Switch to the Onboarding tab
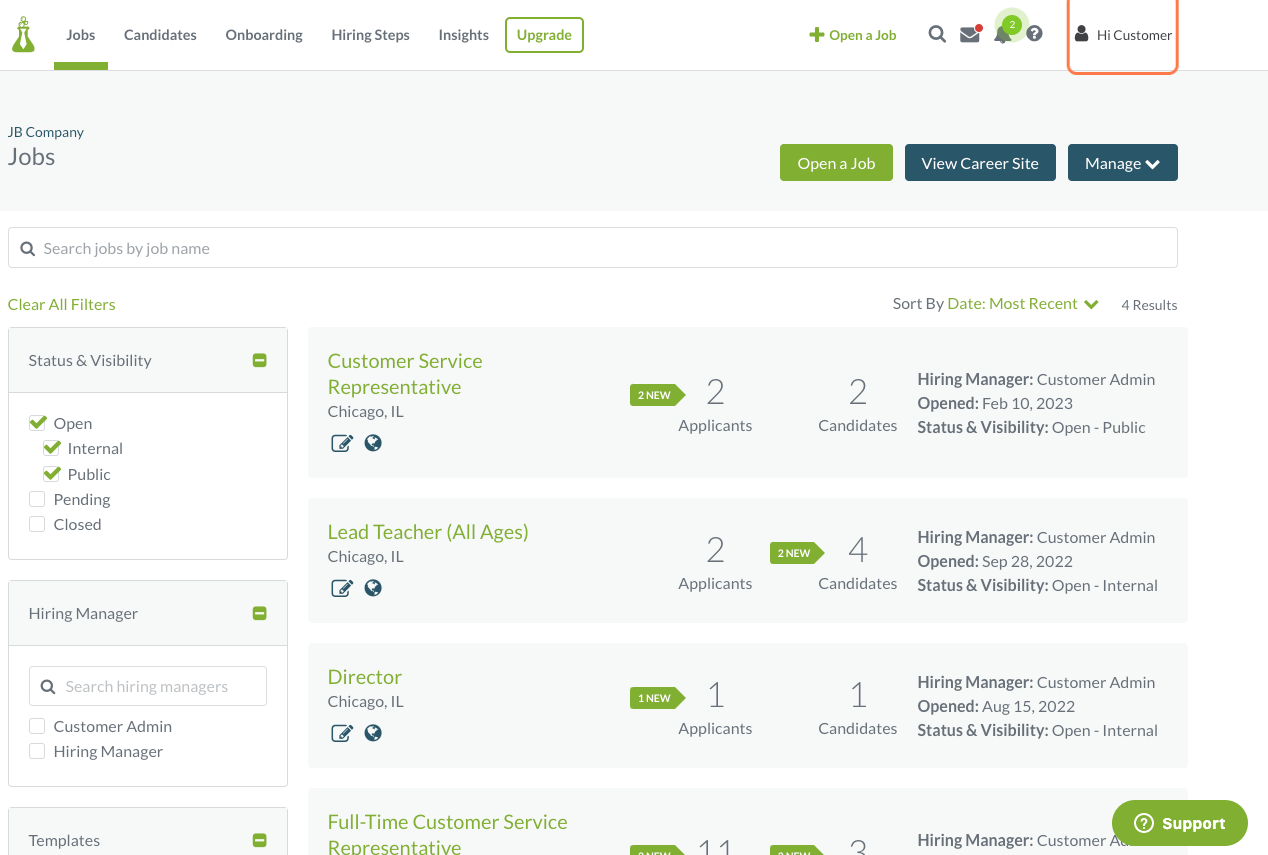This screenshot has width=1268, height=855. click(x=264, y=35)
